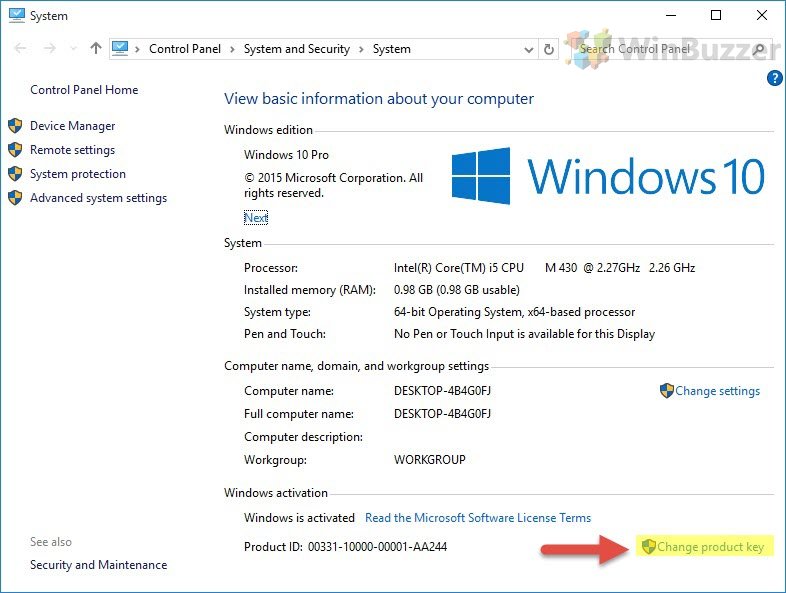Click Change product key link
The width and height of the screenshot is (786, 593).
(x=710, y=547)
